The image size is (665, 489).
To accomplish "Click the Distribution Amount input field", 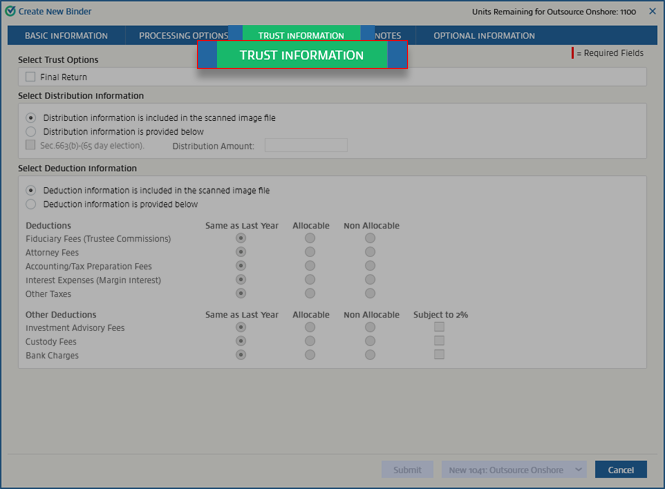I will click(305, 145).
